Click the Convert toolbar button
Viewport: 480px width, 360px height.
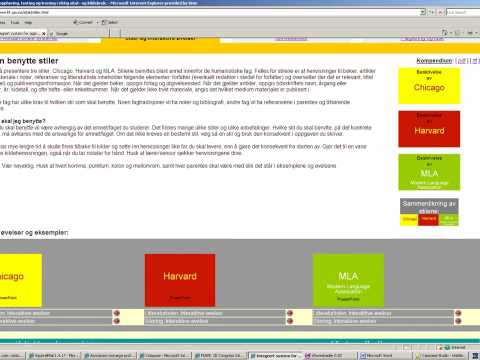click(83, 22)
